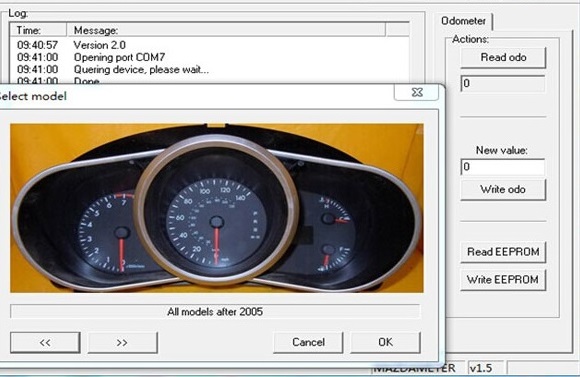The height and width of the screenshot is (377, 580).
Task: Click the Write EEPROM button
Action: pyautogui.click(x=503, y=280)
